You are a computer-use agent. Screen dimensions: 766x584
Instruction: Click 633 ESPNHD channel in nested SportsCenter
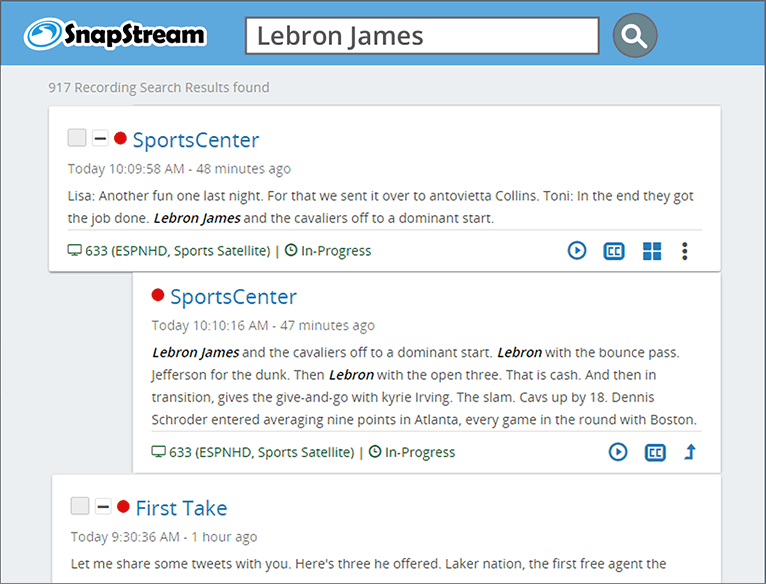(261, 452)
